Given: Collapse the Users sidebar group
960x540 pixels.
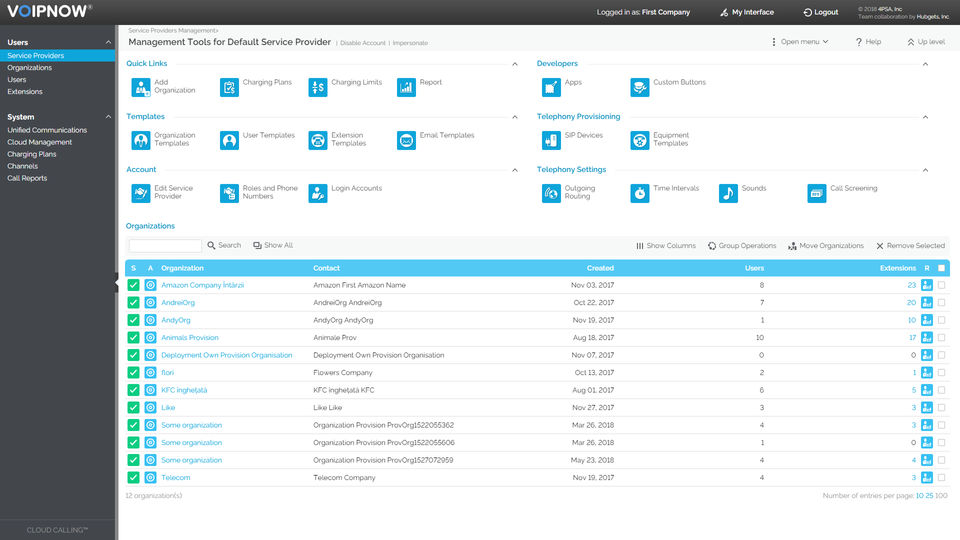Looking at the screenshot, I should (109, 42).
